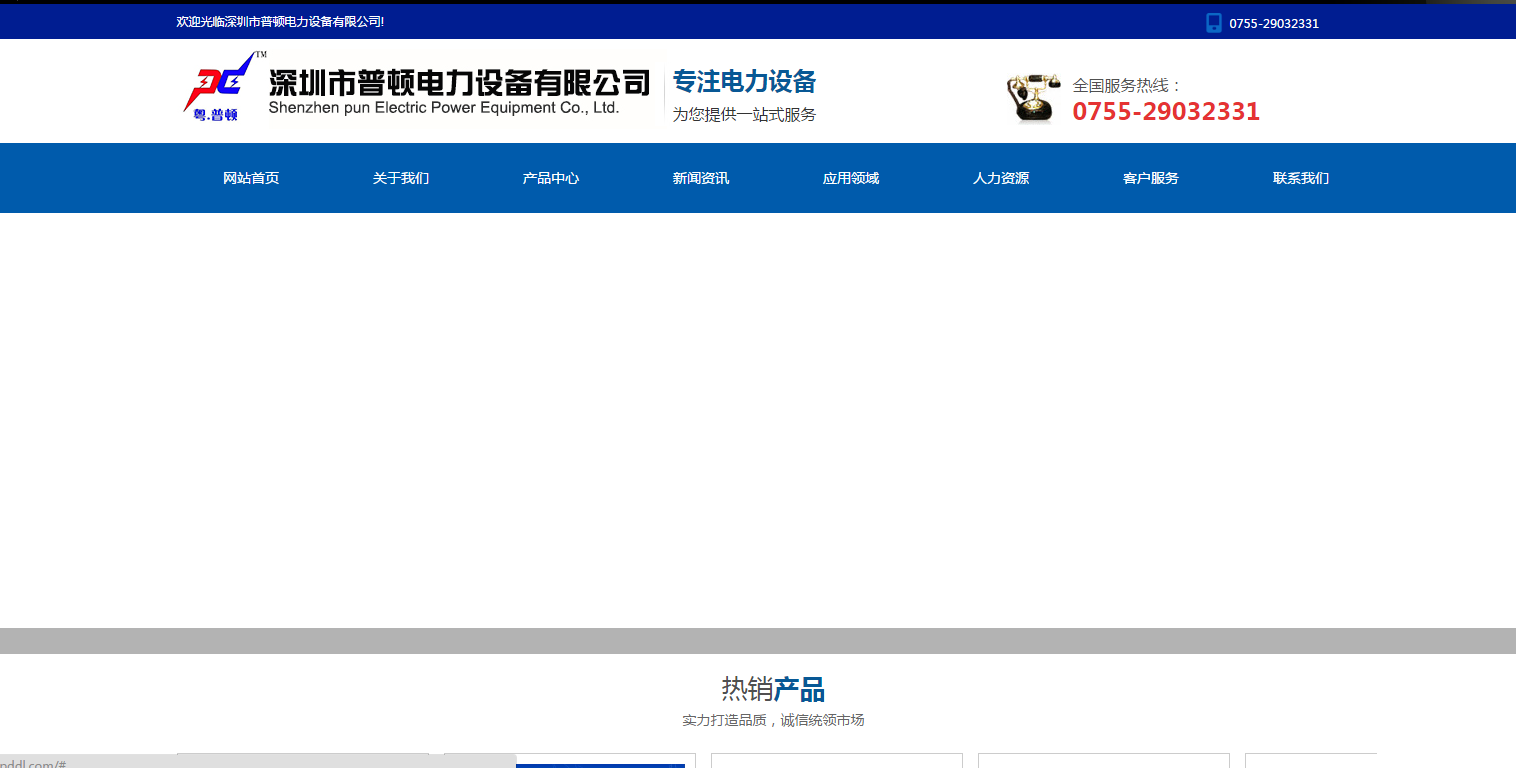Screen dimensions: 1516x768
Task: Click the 专注电力设备 slogan text
Action: tap(744, 82)
